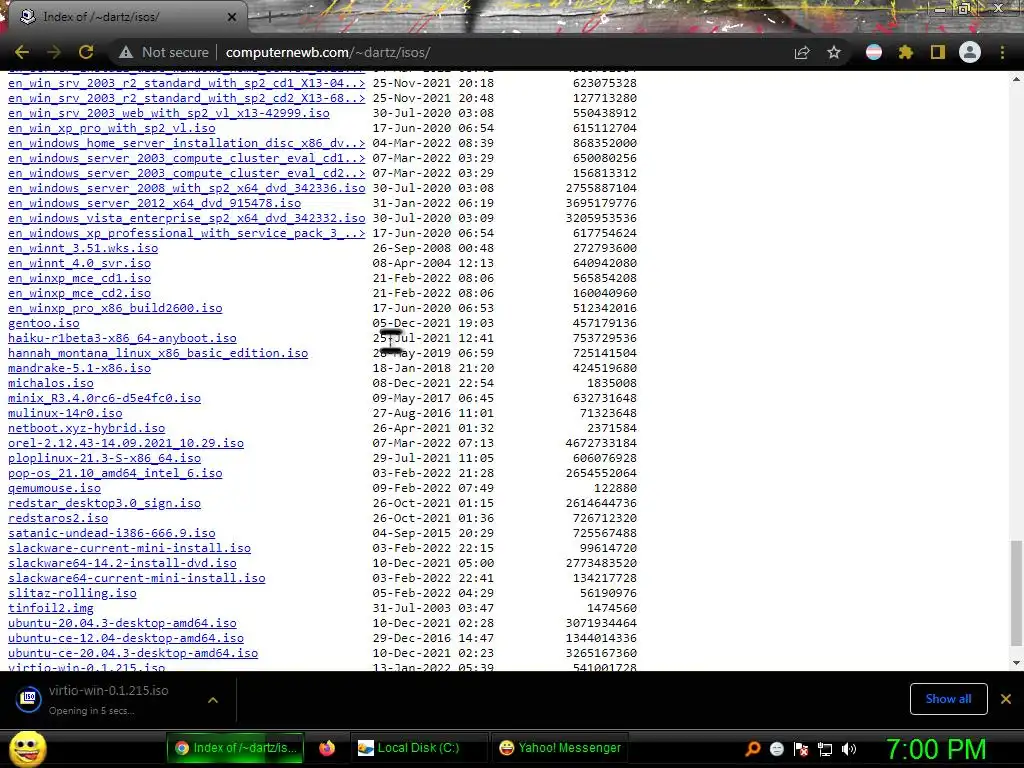The width and height of the screenshot is (1024, 768).
Task: Open en_windows_vista_enterprise_sp2_x64_dvd_342332.iso link
Action: [x=187, y=218]
